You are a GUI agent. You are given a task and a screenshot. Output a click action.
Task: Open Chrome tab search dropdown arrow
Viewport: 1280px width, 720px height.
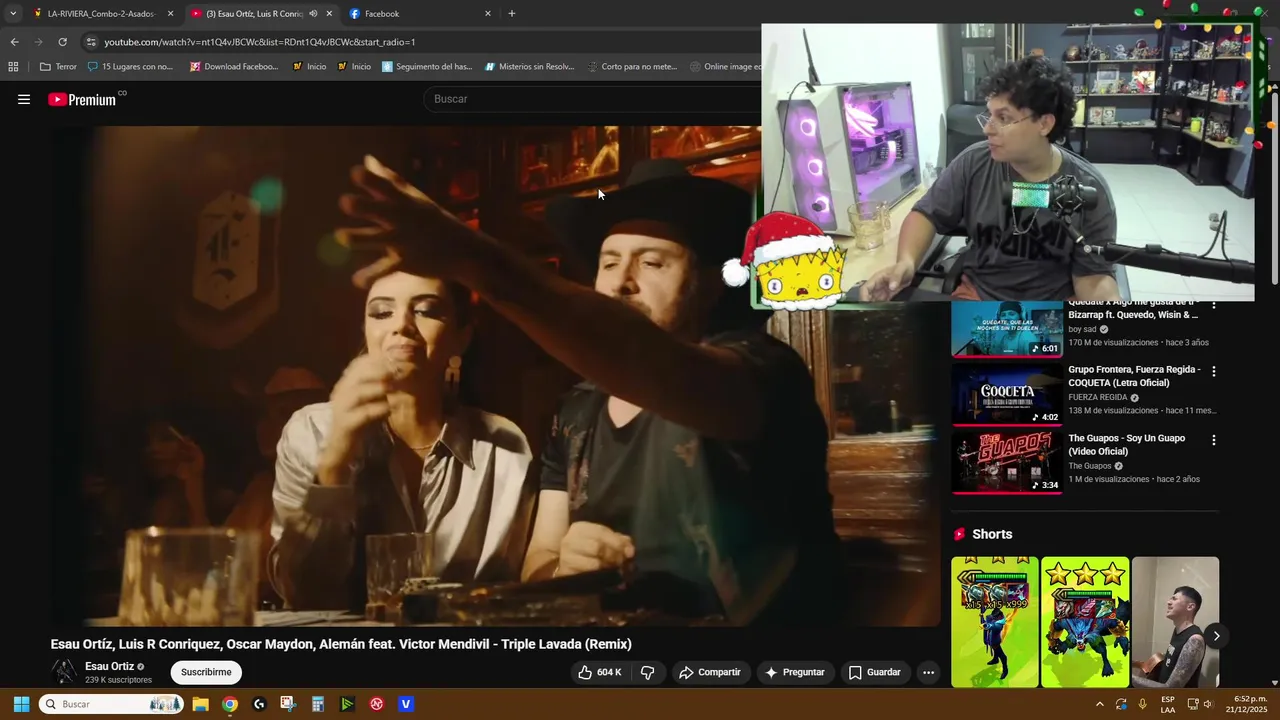tap(12, 14)
